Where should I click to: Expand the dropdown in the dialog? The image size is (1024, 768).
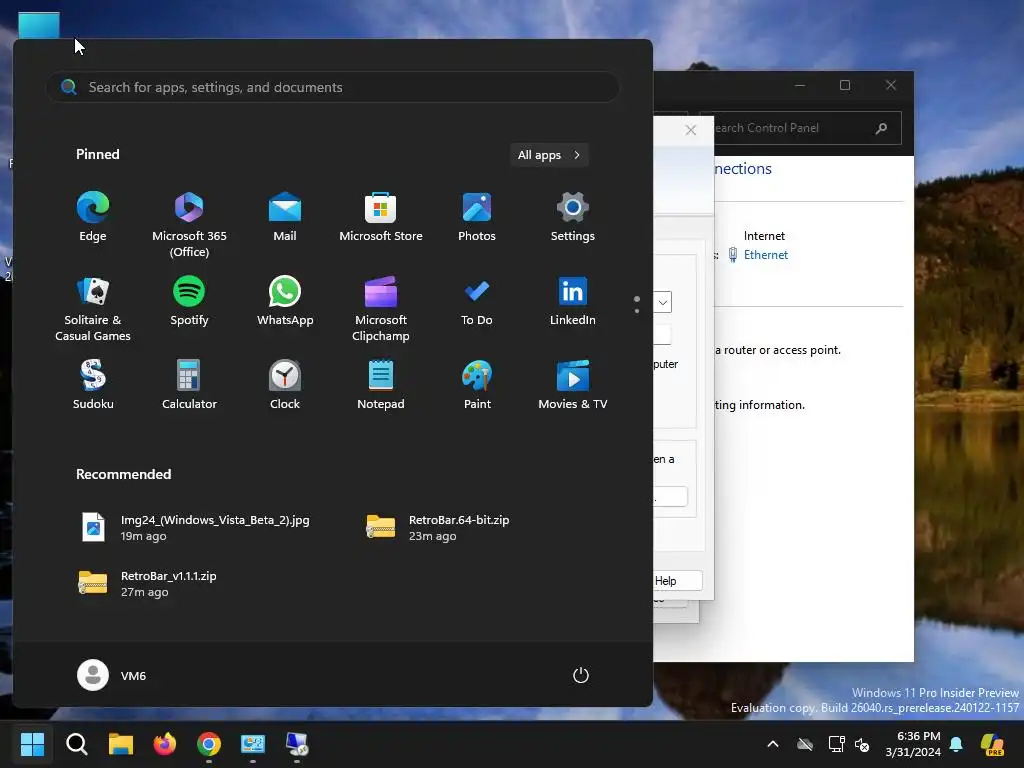click(662, 302)
